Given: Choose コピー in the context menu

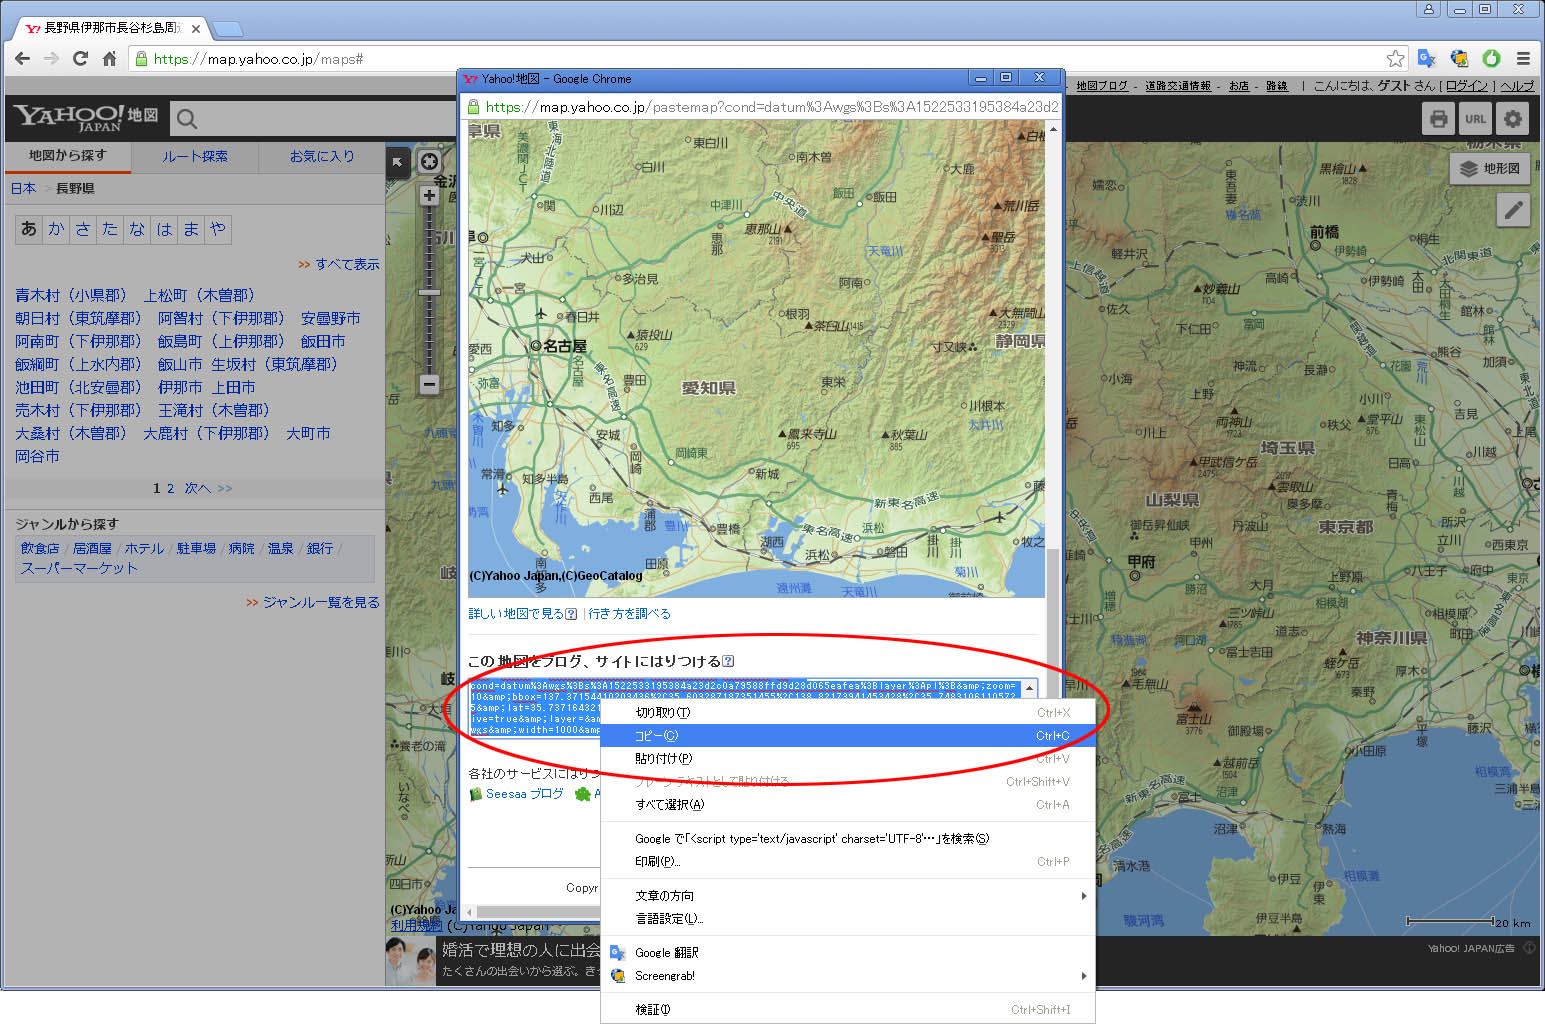Looking at the screenshot, I should pyautogui.click(x=848, y=735).
